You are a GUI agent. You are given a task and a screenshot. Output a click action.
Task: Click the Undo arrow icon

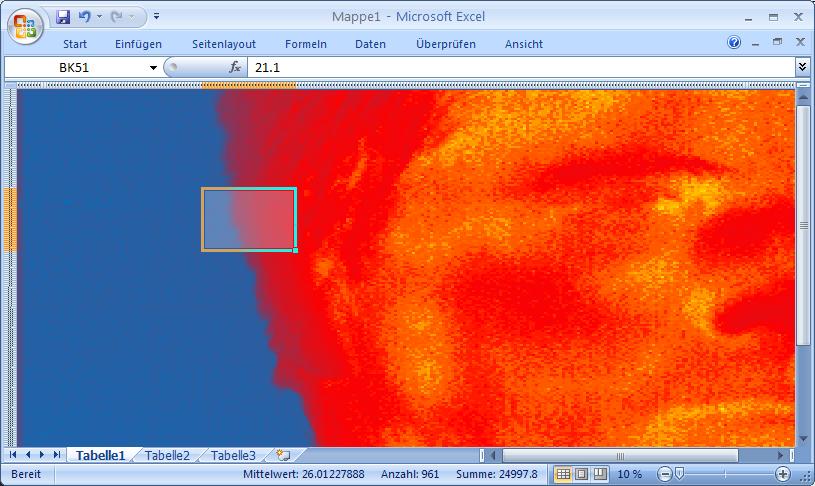coord(84,17)
